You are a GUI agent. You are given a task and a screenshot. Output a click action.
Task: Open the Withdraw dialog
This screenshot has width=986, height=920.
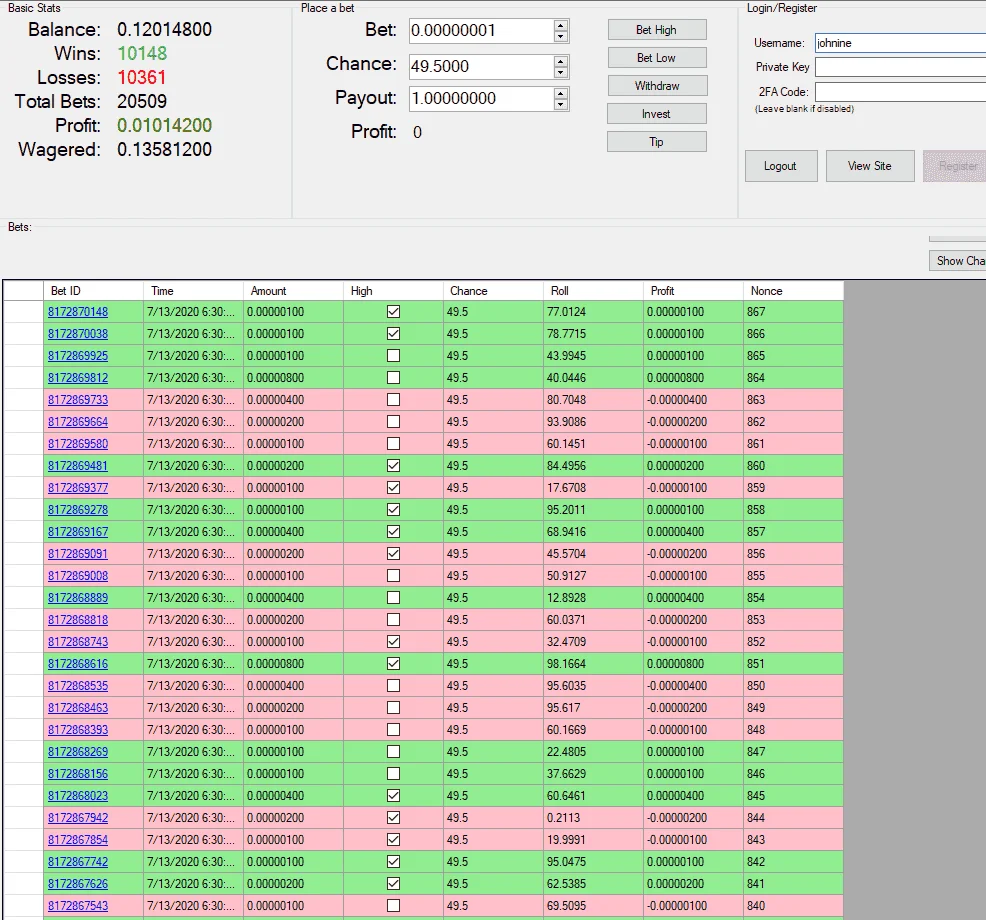click(x=656, y=86)
